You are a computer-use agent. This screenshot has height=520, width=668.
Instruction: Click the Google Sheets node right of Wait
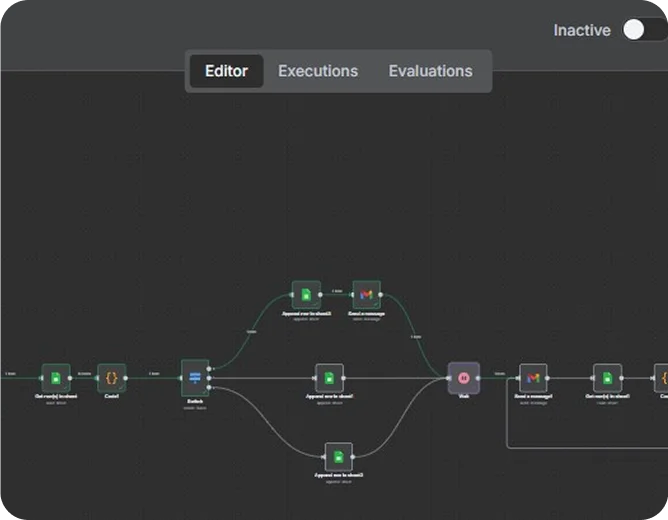tap(607, 378)
